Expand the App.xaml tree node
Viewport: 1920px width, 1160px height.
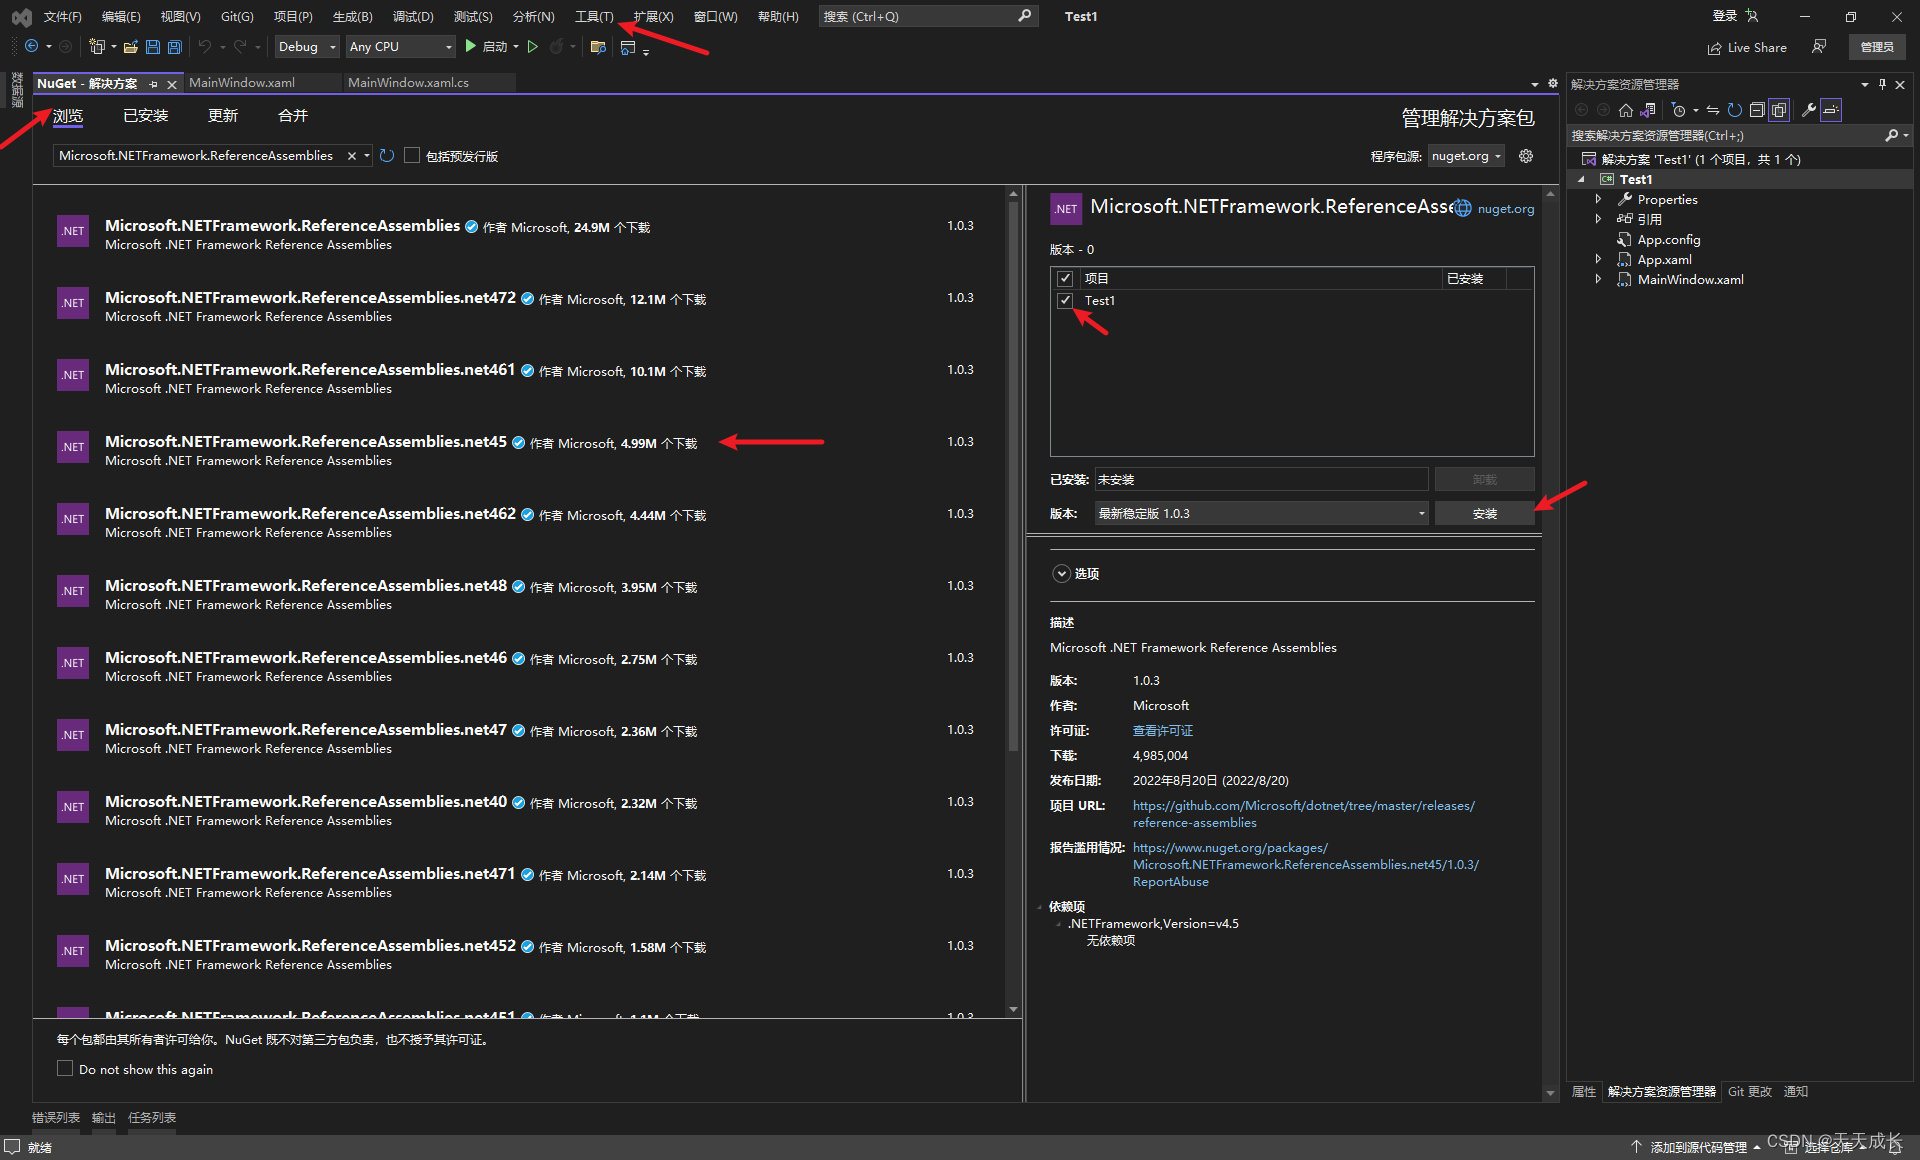click(1598, 259)
